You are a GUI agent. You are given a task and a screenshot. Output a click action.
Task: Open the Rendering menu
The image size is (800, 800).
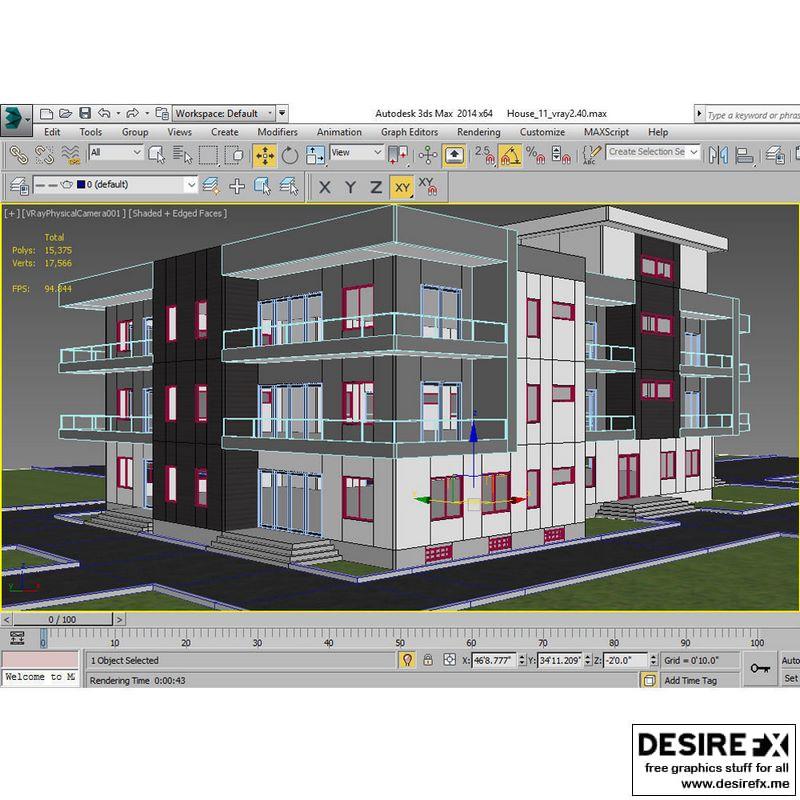click(478, 132)
